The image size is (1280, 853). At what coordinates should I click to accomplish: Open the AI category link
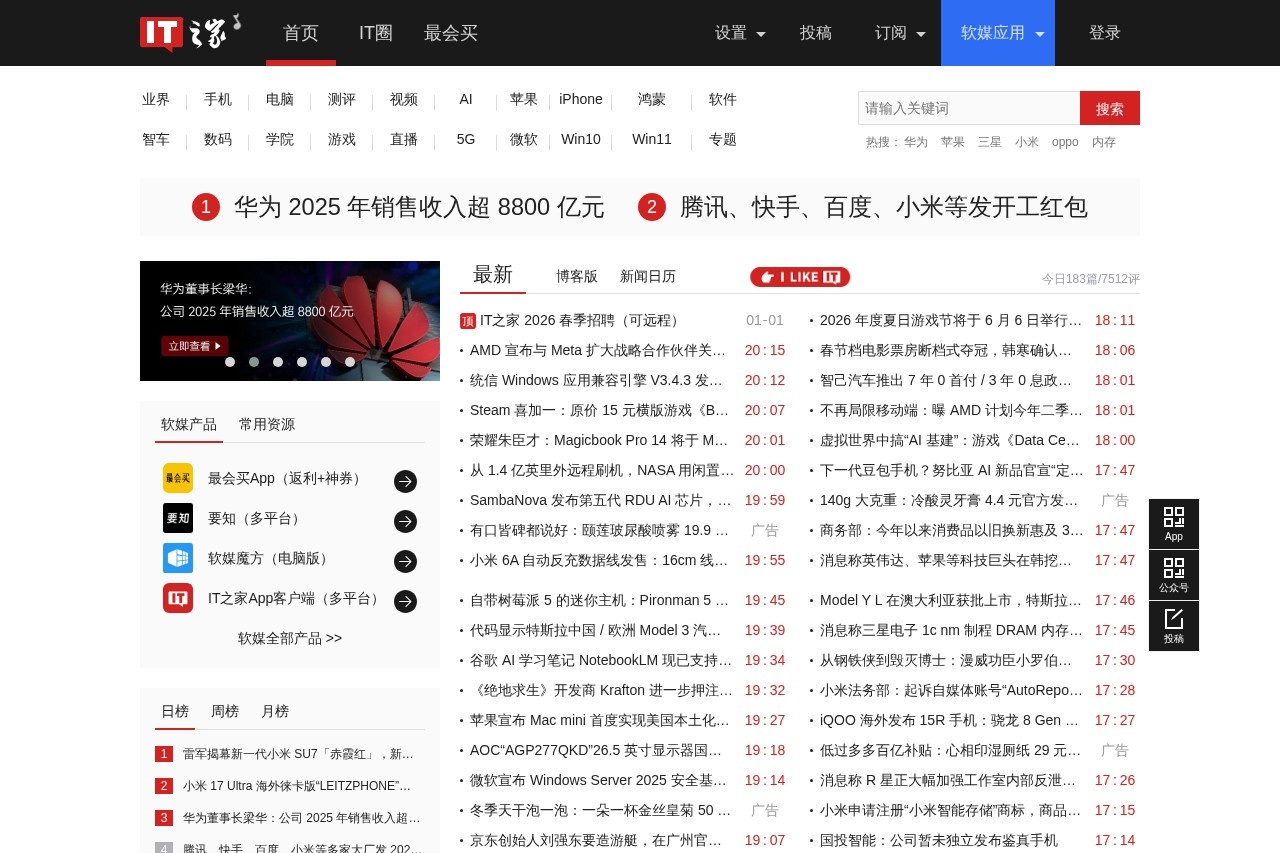(x=466, y=99)
